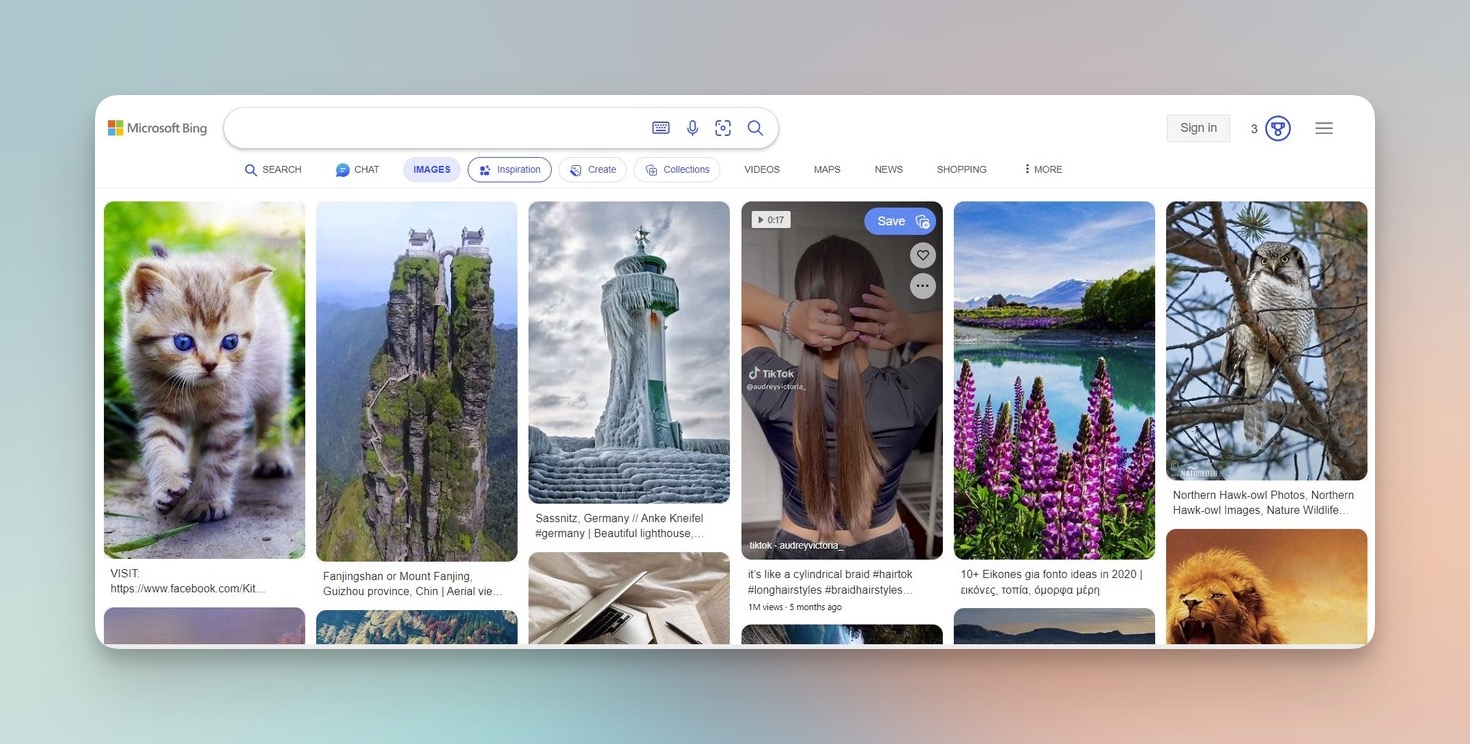This screenshot has width=1470, height=744.
Task: Open the ellipsis menu on the braid video
Action: 923,285
